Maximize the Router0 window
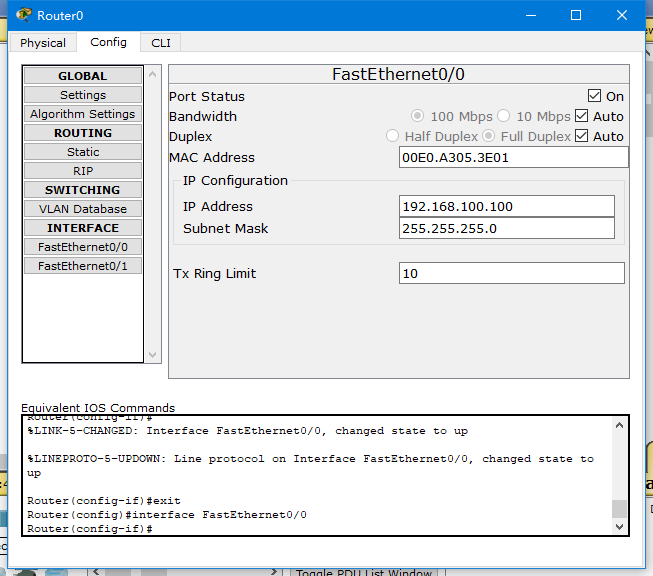This screenshot has width=653, height=576. (576, 15)
